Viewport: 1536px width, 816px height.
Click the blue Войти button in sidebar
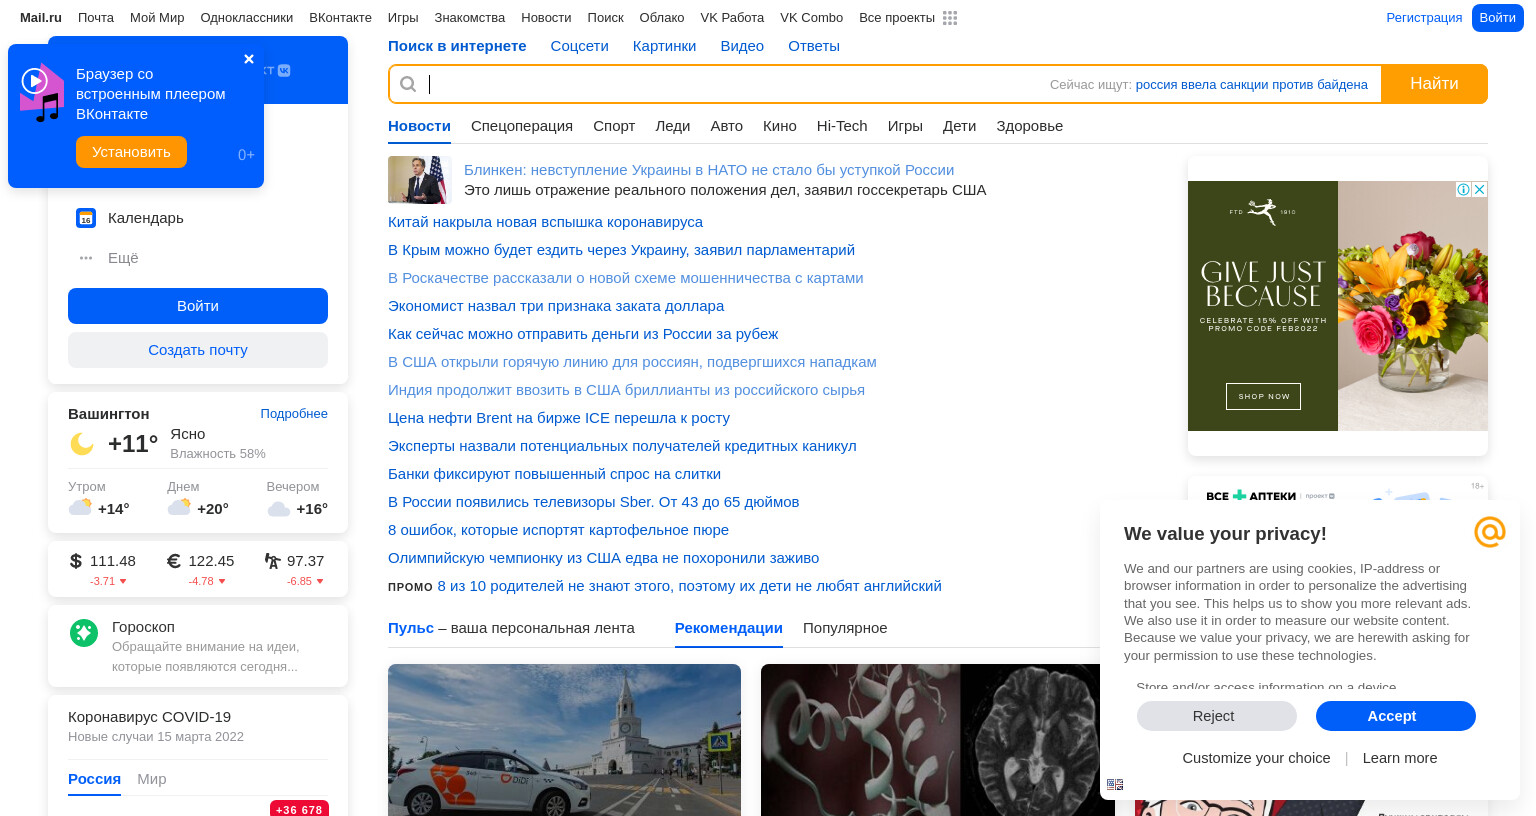pos(198,306)
